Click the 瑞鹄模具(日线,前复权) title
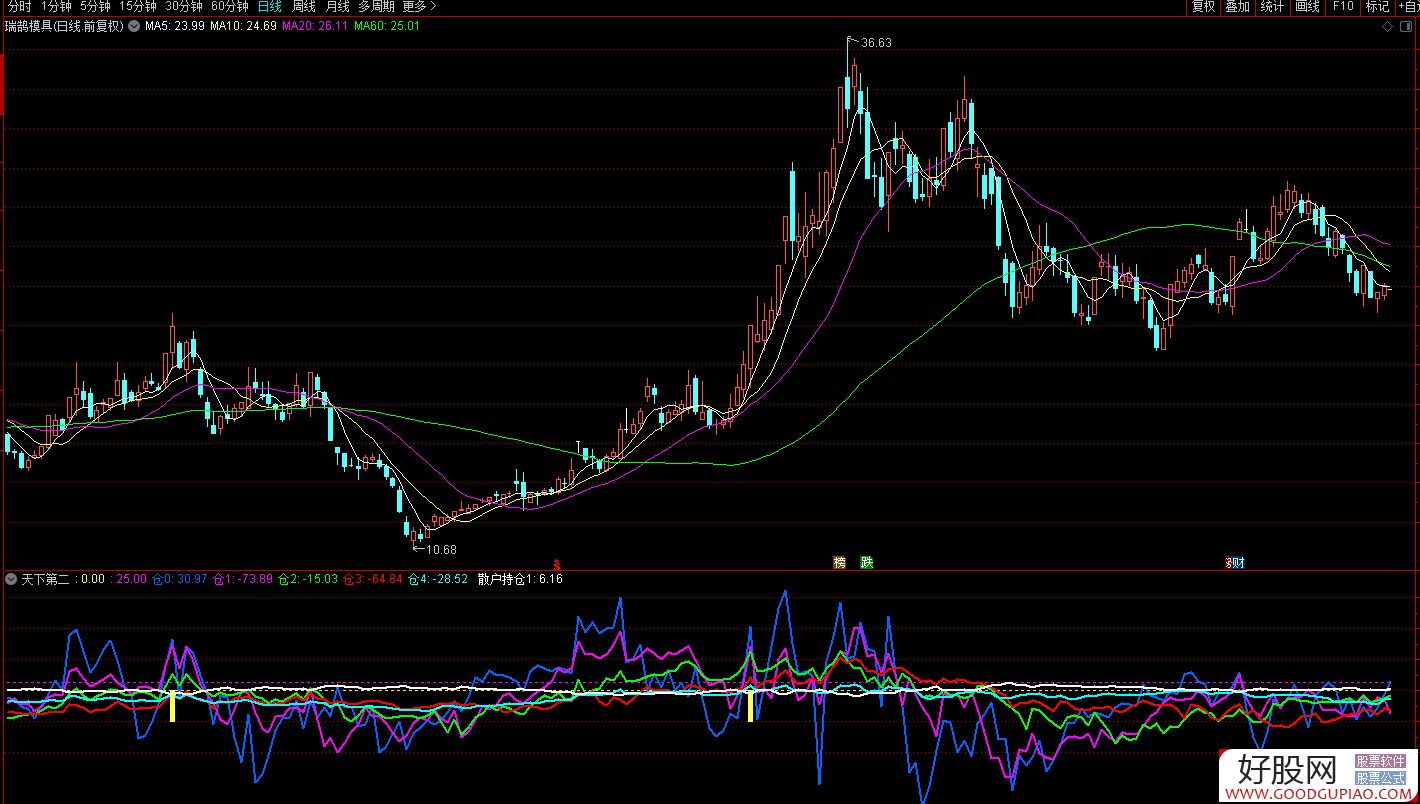The height and width of the screenshot is (804, 1420). pos(65,26)
